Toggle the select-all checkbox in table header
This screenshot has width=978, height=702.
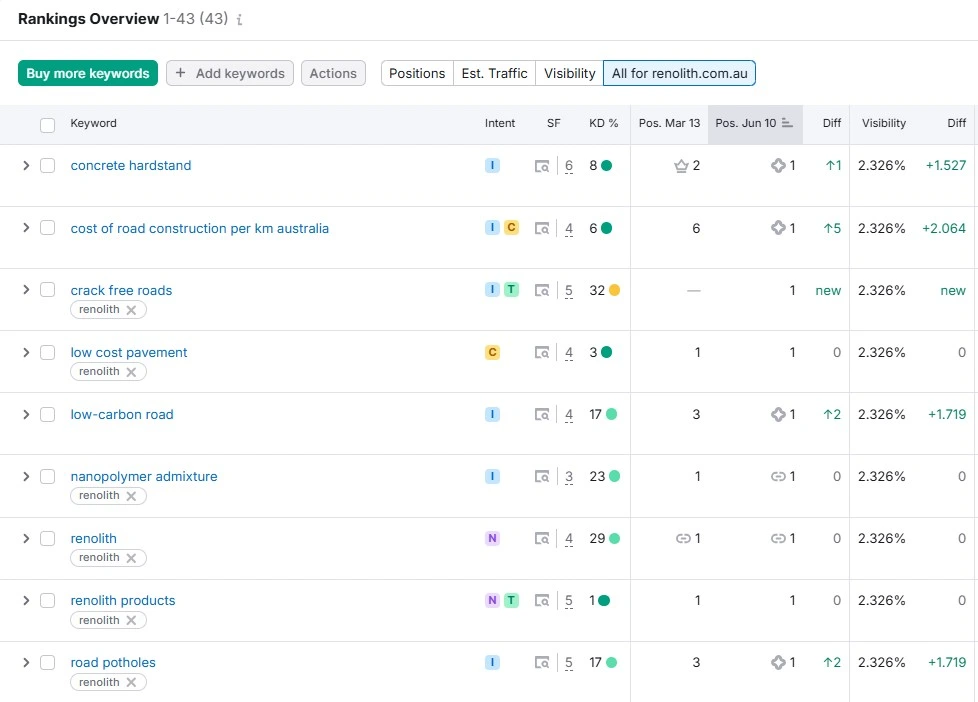[x=47, y=125]
